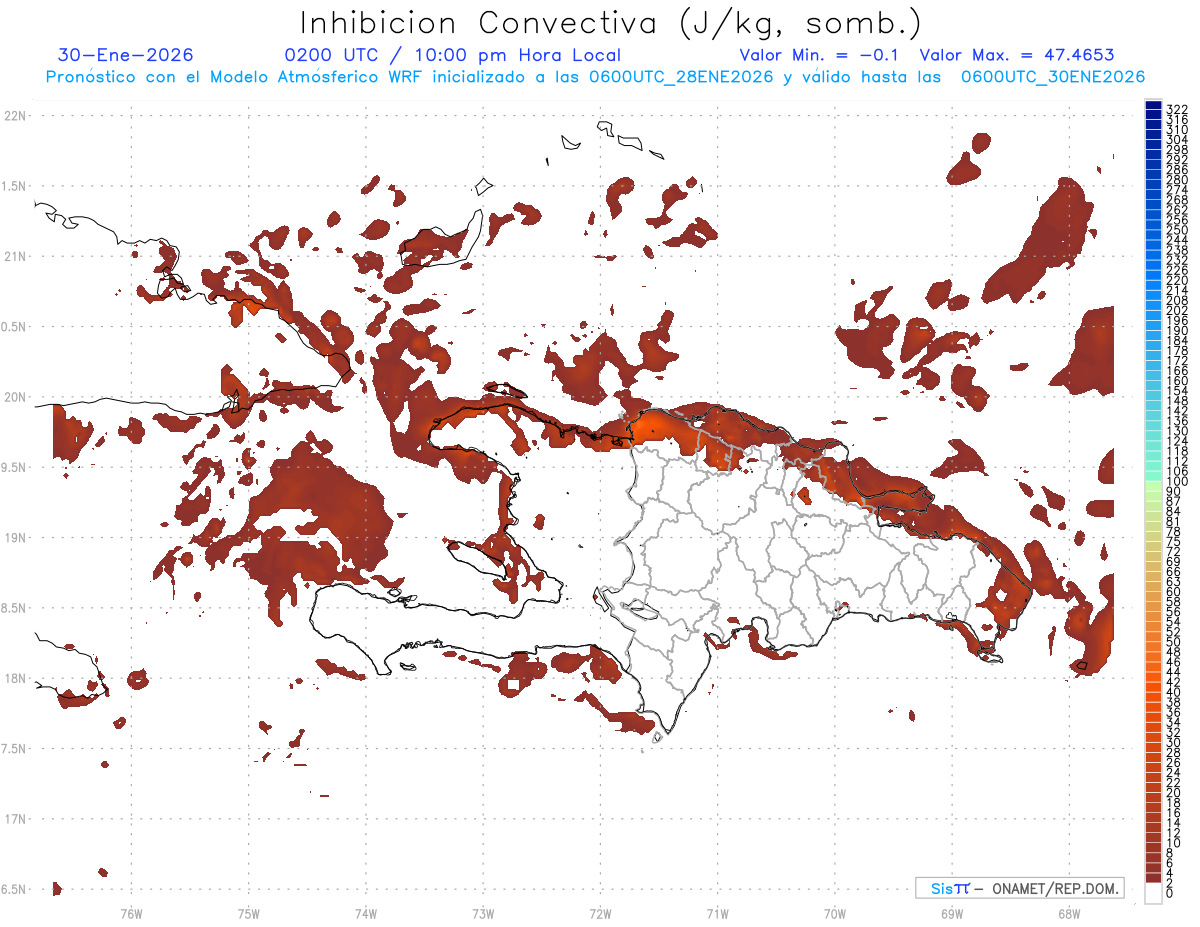Click the white swatch beside "0" on the legend

coord(1153,893)
